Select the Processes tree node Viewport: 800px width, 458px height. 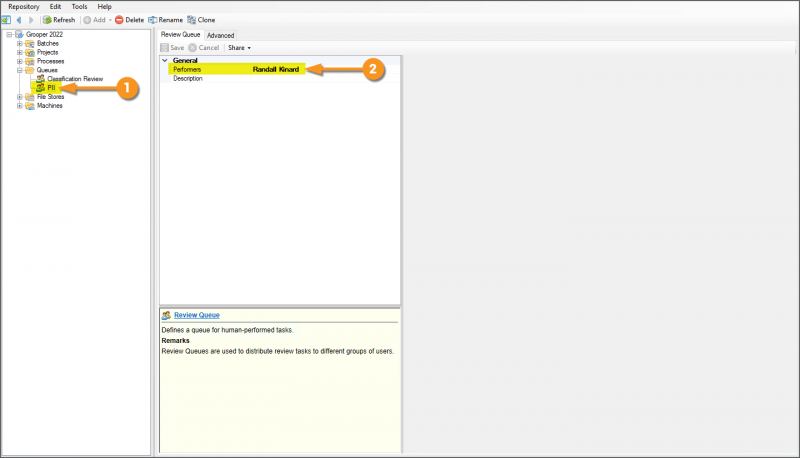(51, 61)
